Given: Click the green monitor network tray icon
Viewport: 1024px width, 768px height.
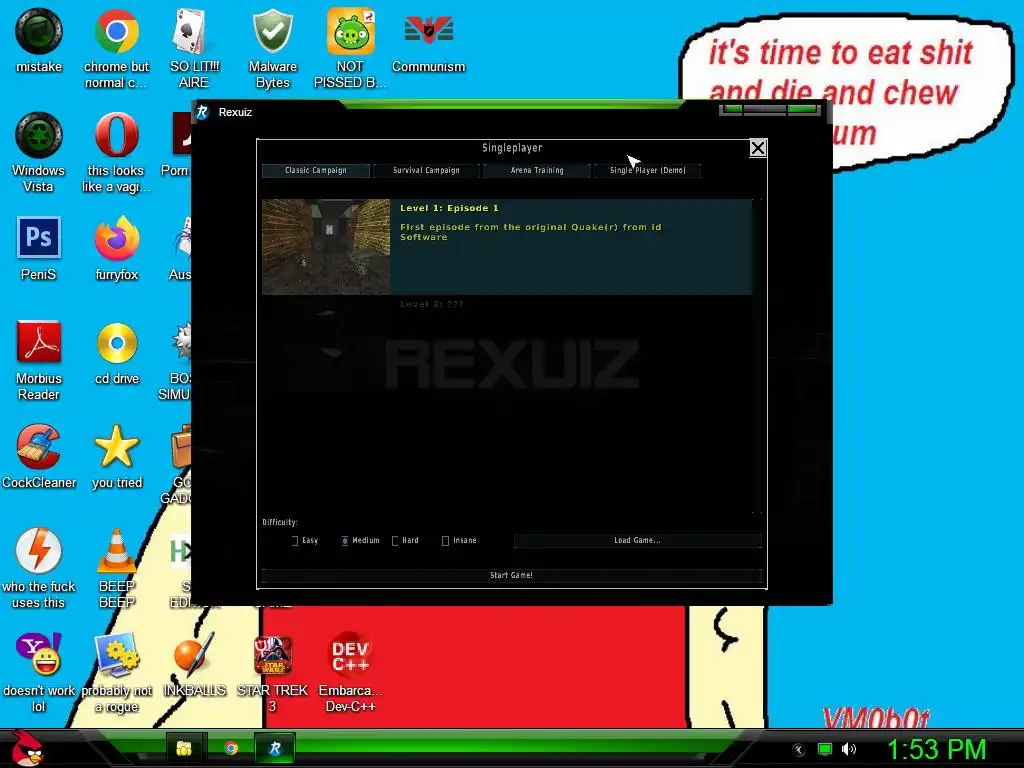Looking at the screenshot, I should point(825,749).
